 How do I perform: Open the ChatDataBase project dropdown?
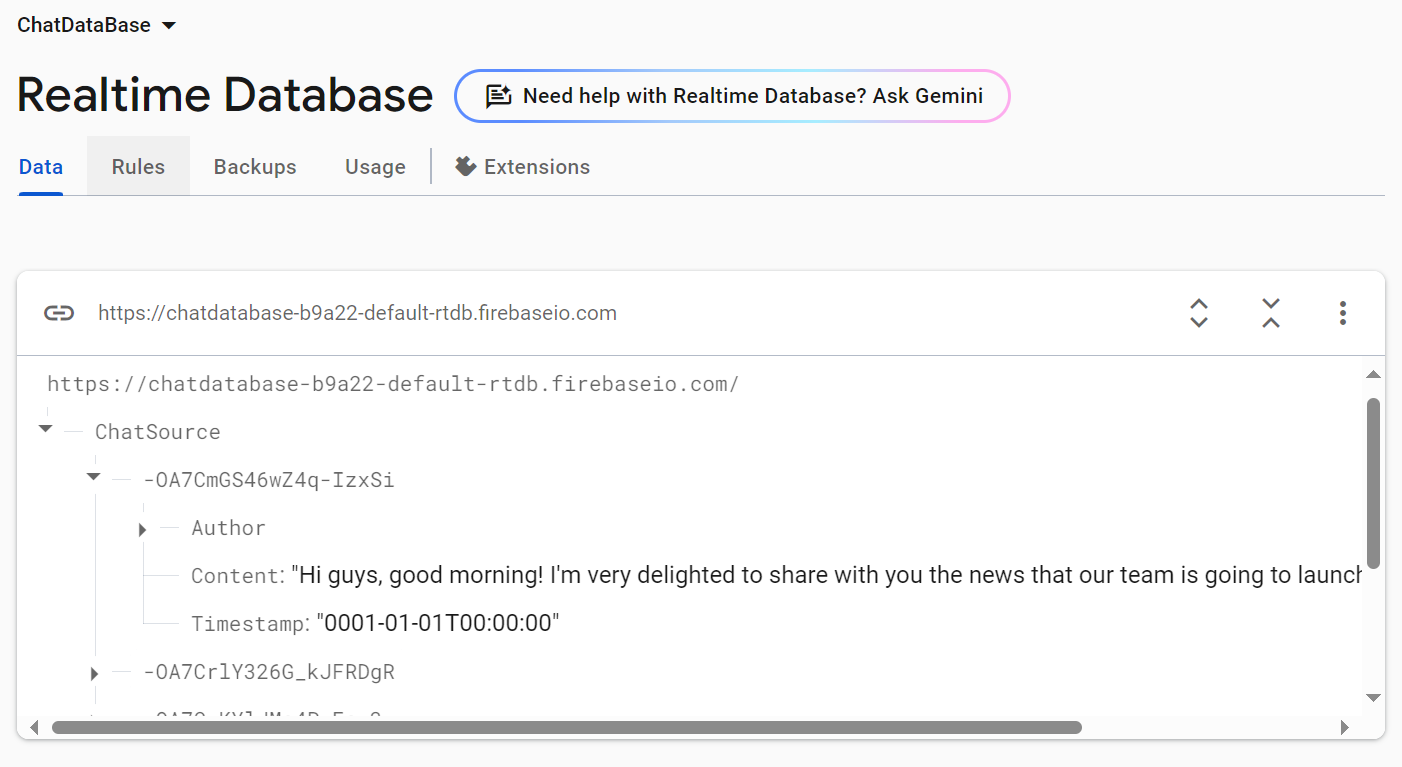[97, 25]
